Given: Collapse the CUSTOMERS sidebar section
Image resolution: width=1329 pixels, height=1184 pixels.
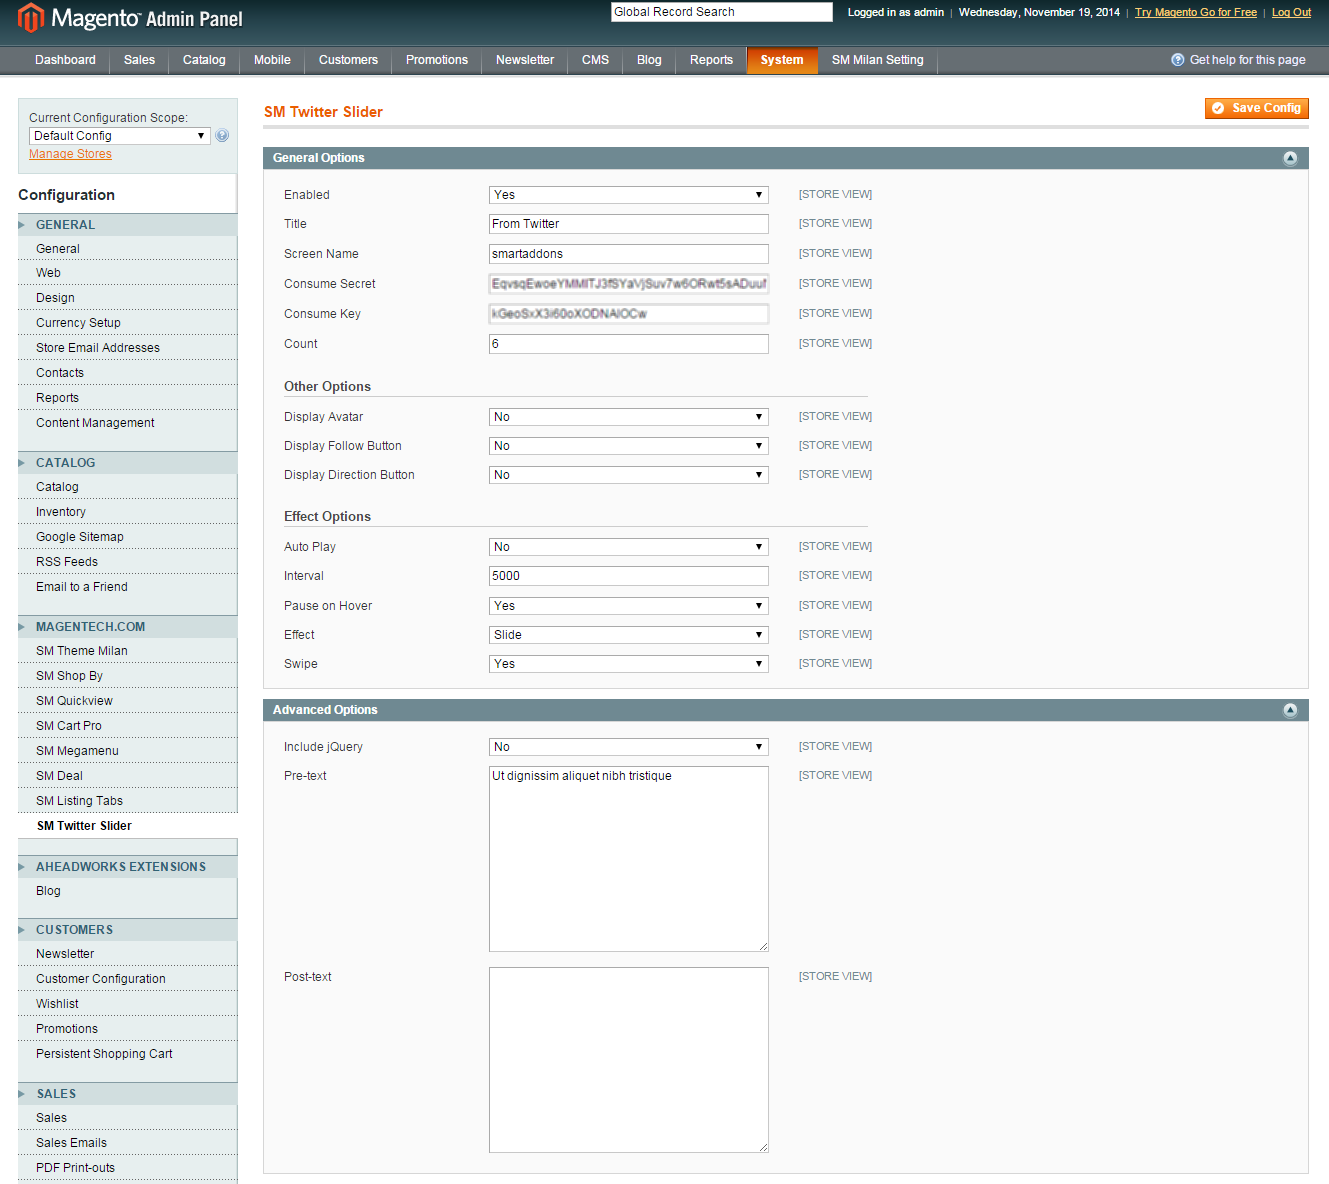Looking at the screenshot, I should tap(127, 930).
